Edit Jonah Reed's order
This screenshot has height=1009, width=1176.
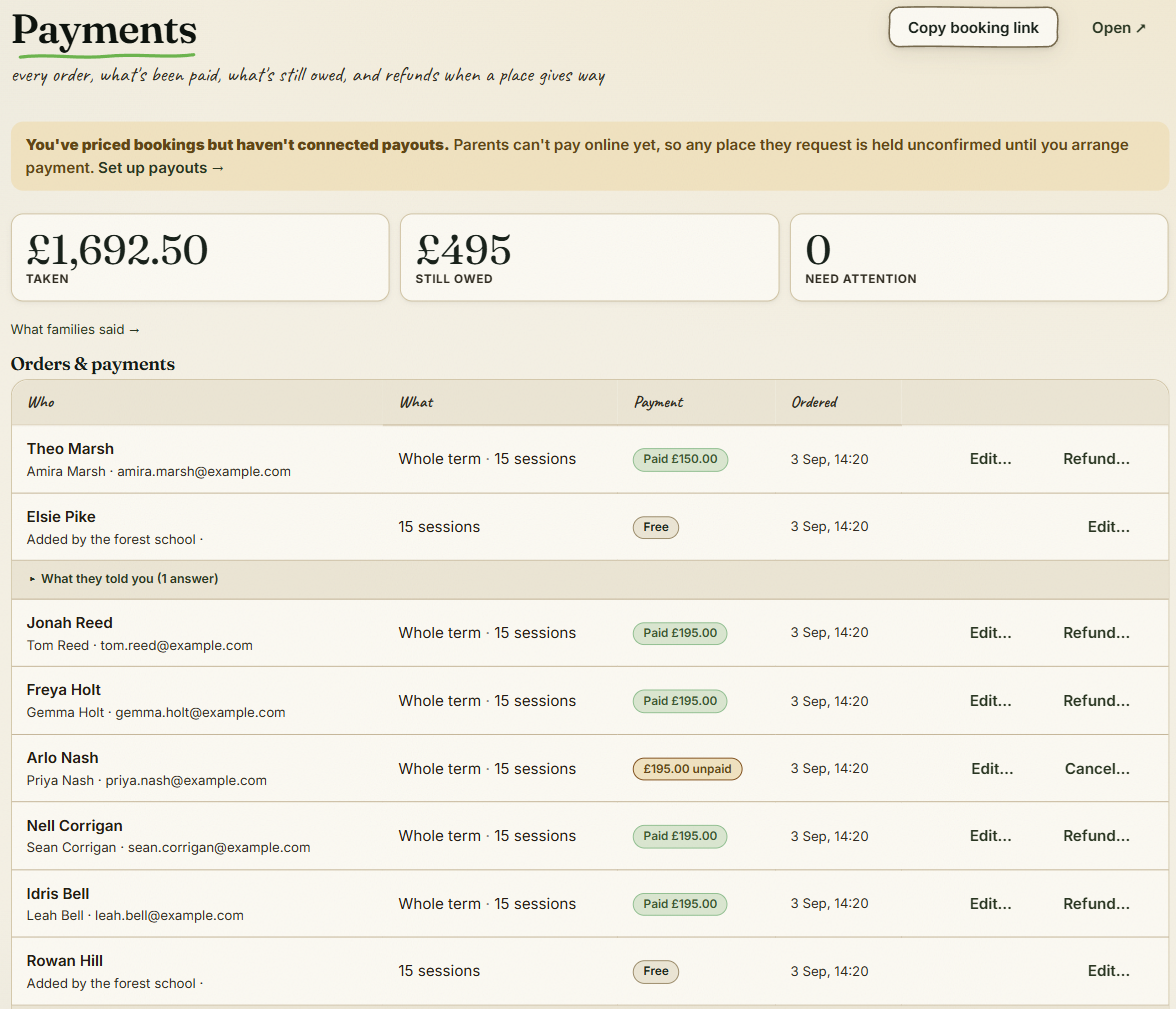990,633
